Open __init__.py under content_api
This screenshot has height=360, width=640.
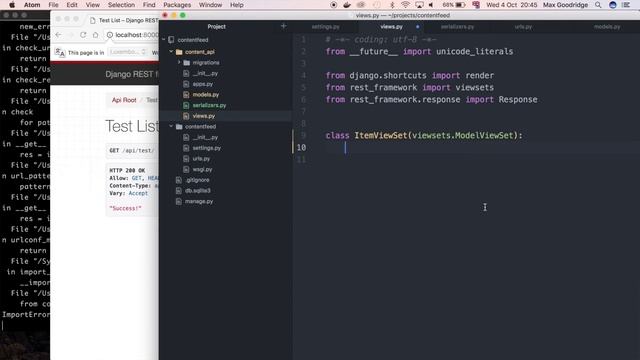[205, 73]
